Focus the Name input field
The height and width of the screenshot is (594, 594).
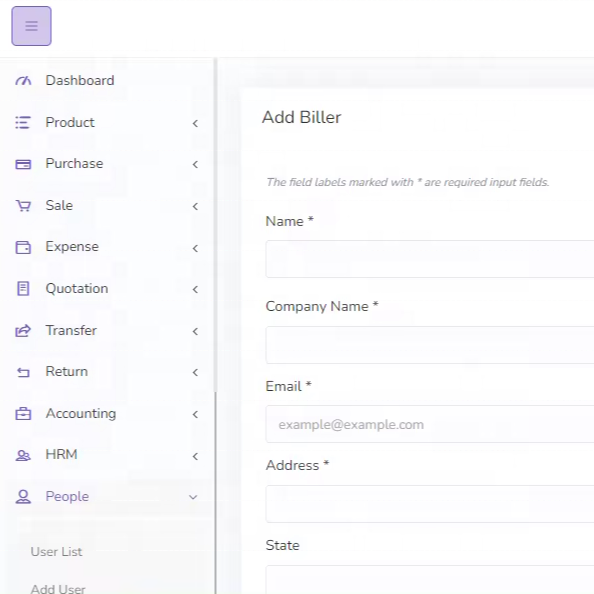coord(430,259)
